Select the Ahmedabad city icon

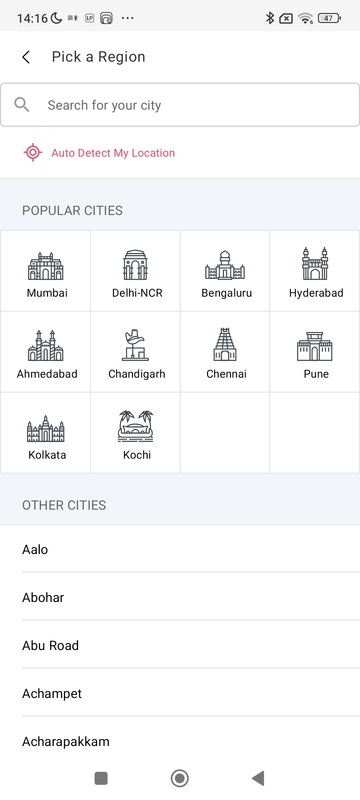[x=46, y=345]
